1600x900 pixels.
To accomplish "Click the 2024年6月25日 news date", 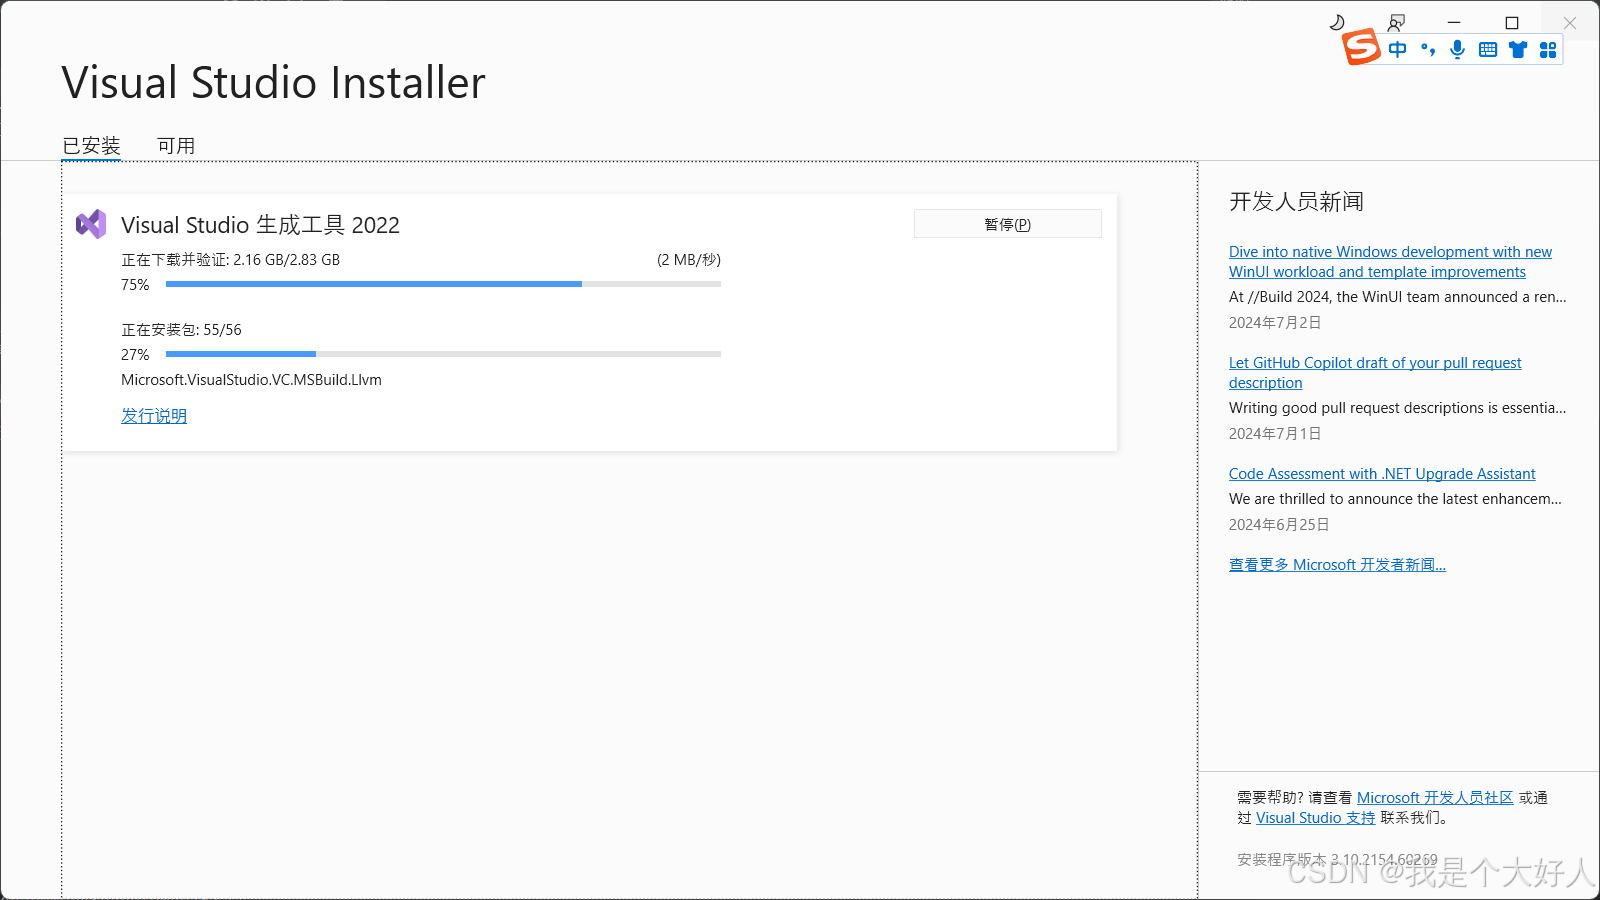I will pos(1279,525).
